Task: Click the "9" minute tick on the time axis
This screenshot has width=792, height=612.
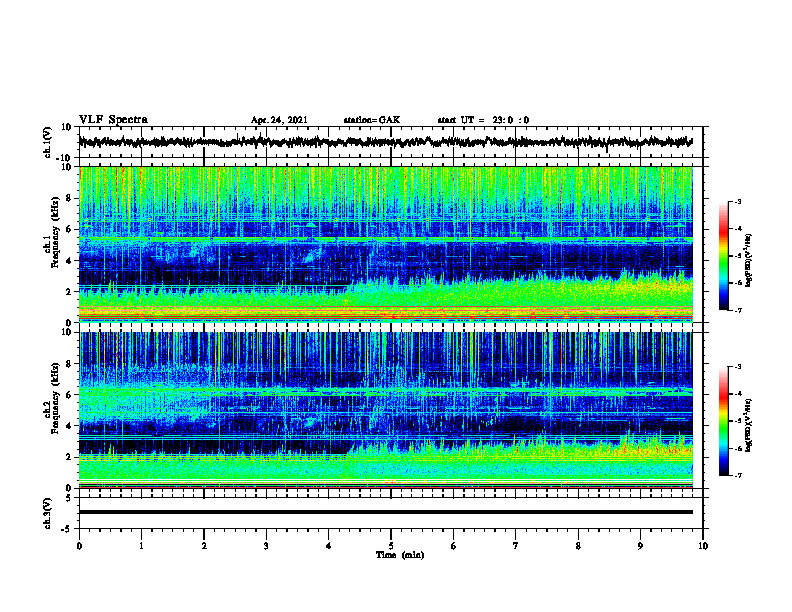Action: [x=640, y=546]
